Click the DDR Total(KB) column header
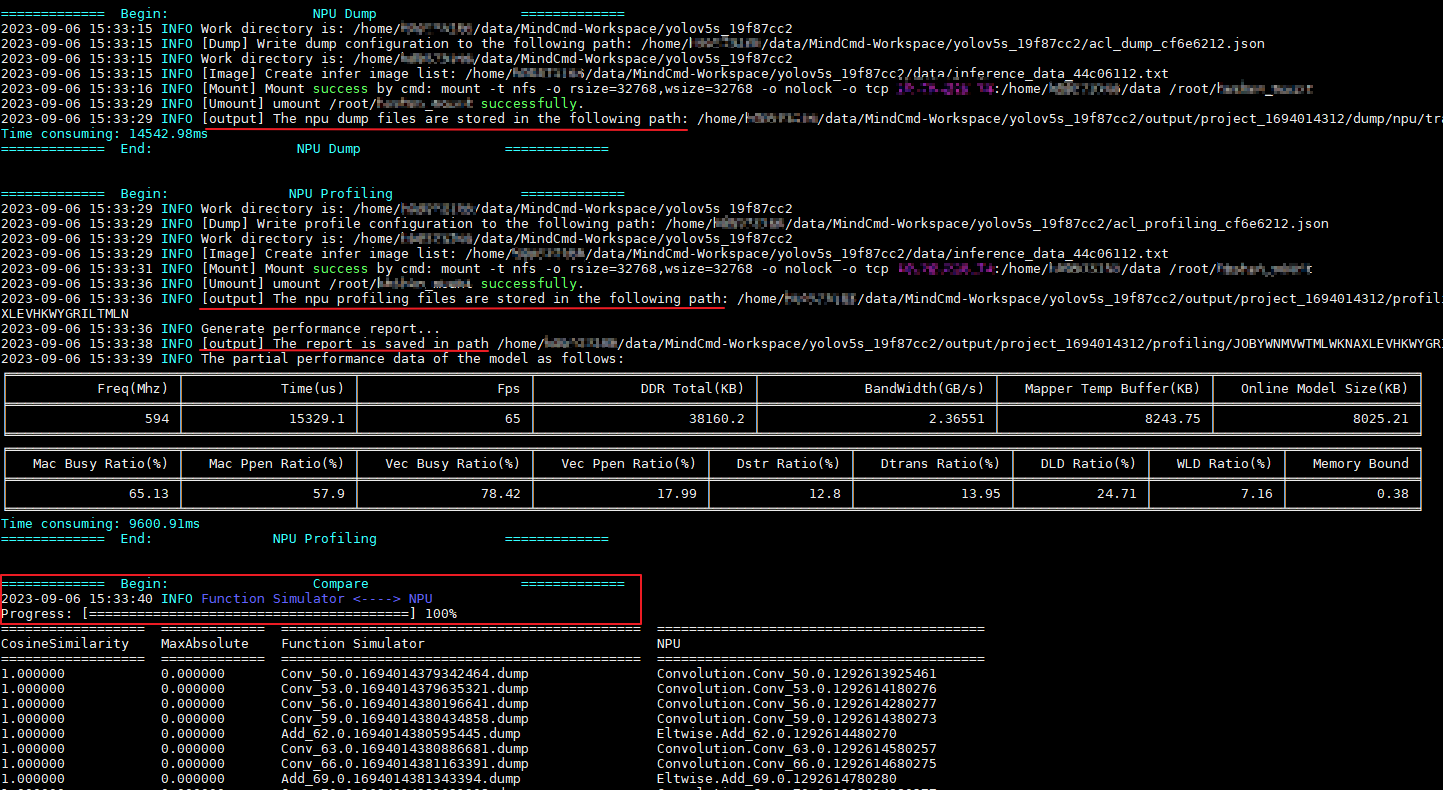This screenshot has width=1443, height=790. 692,389
